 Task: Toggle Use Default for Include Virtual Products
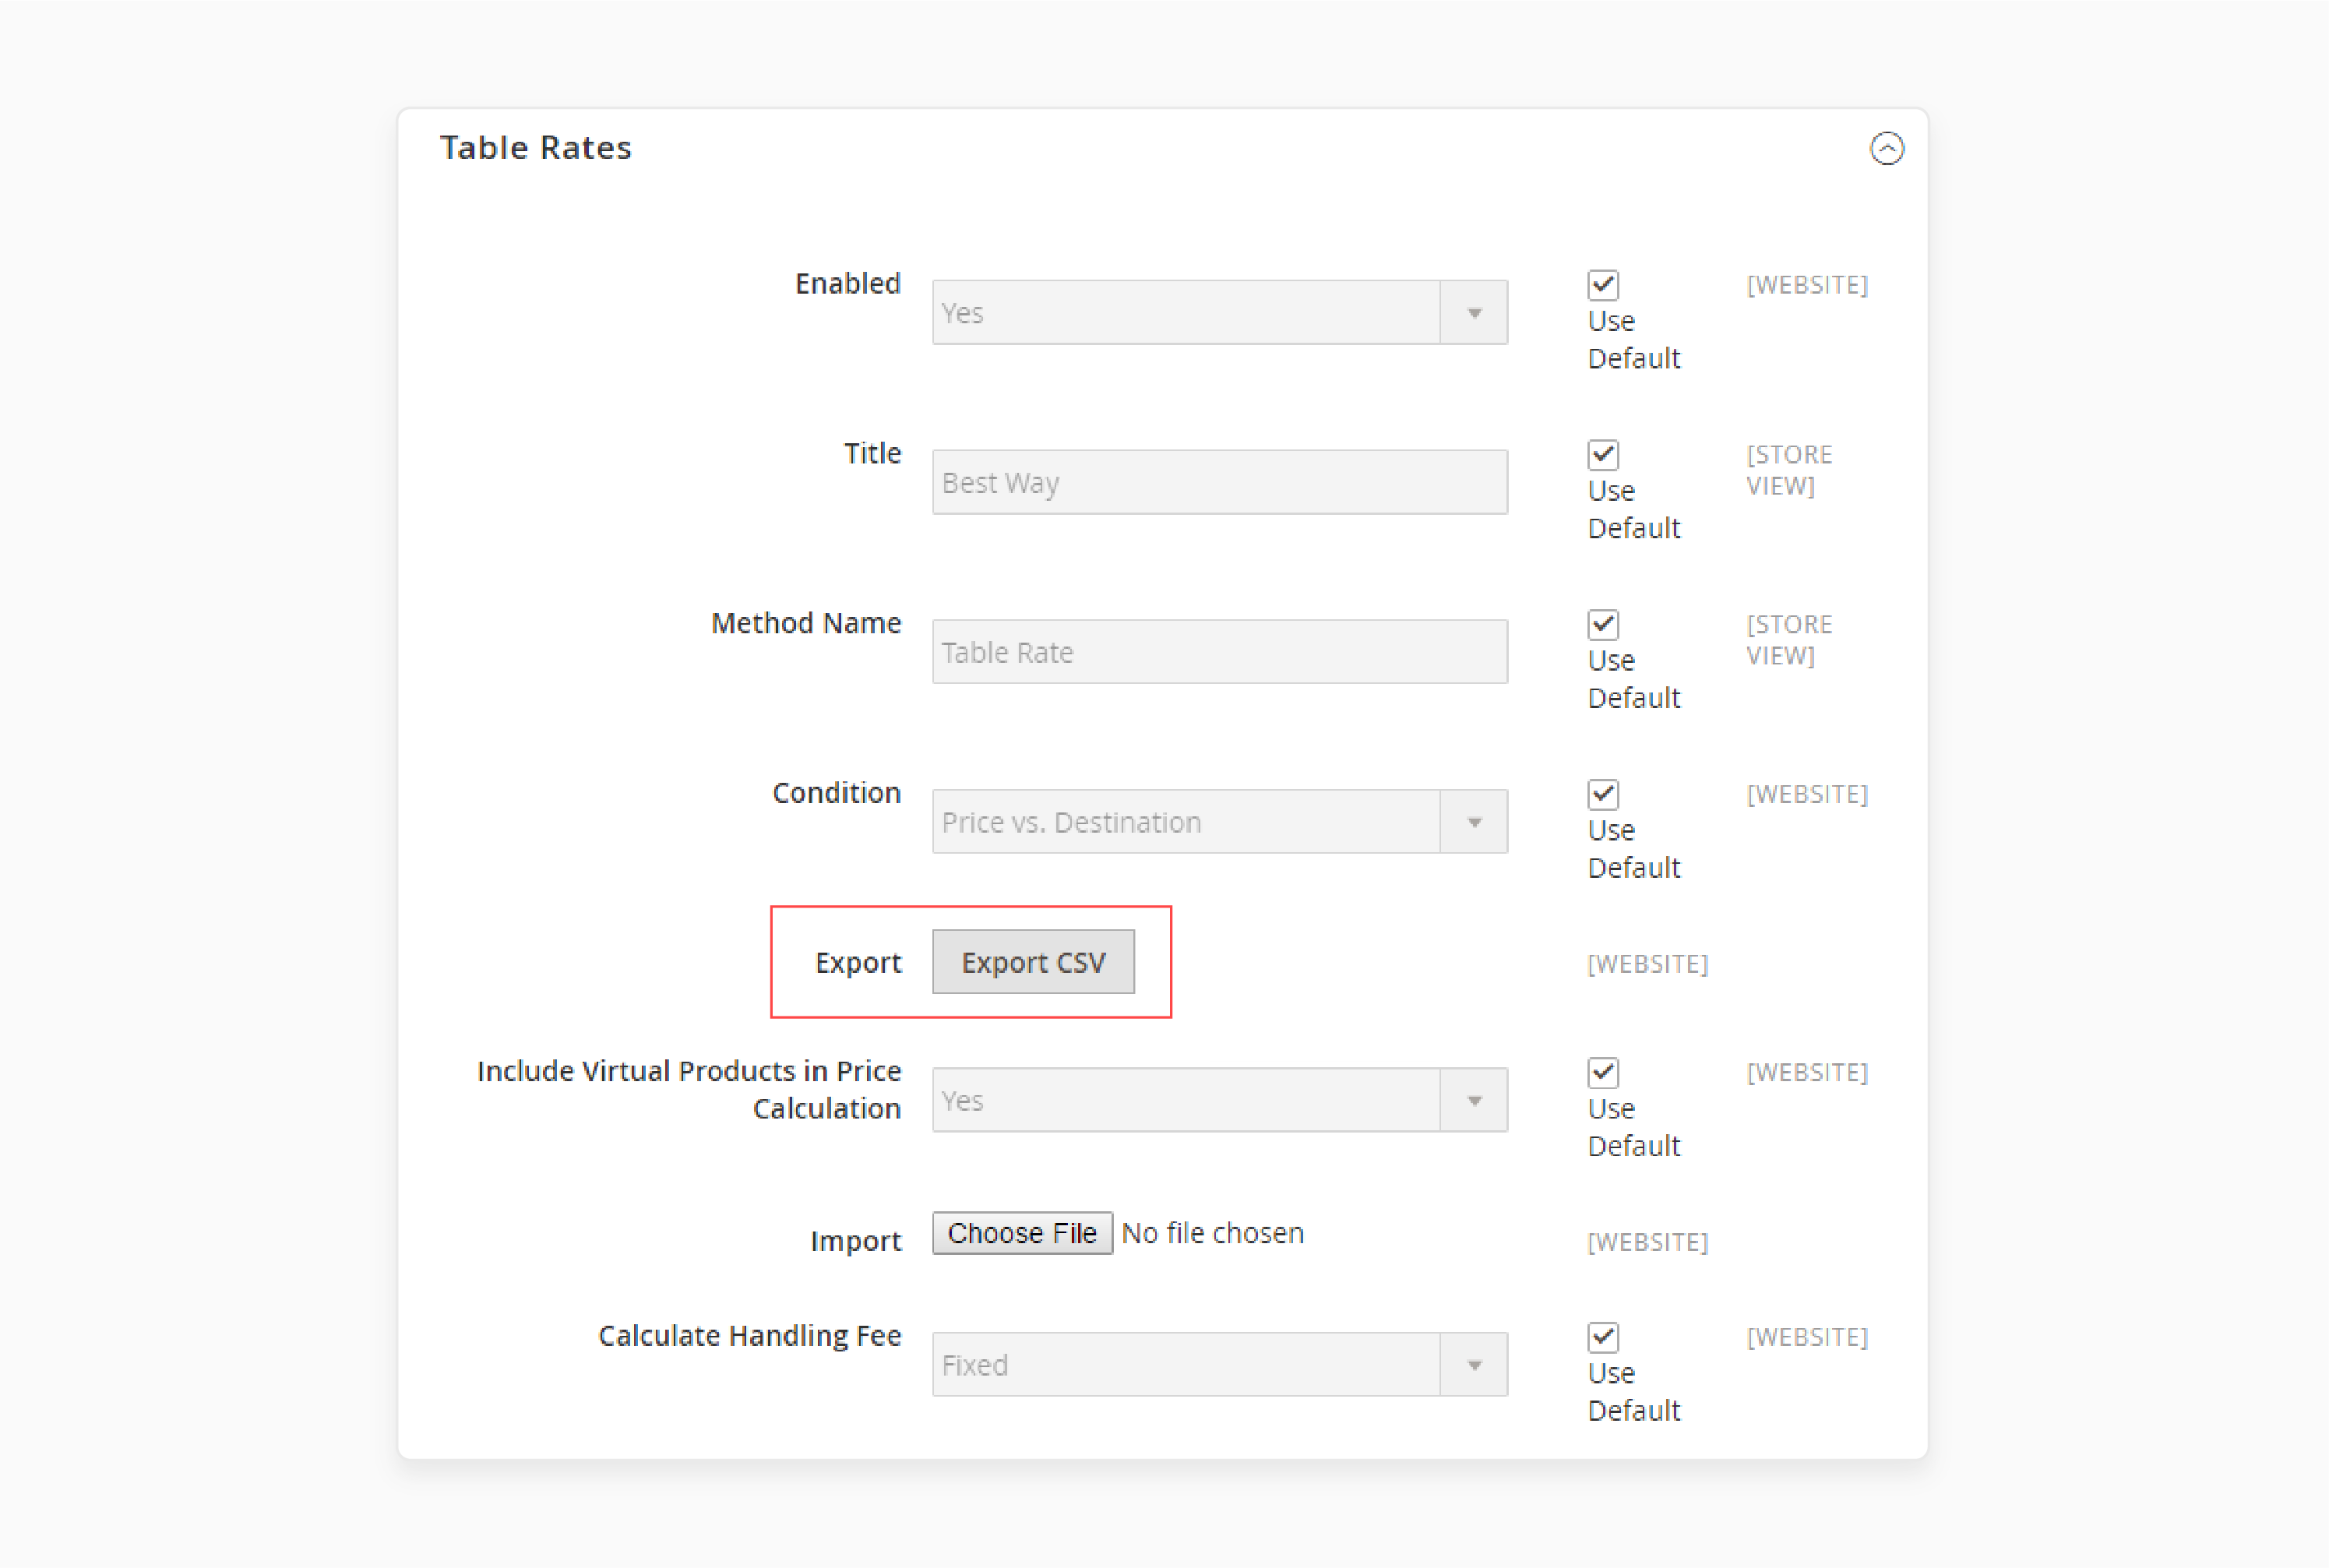tap(1602, 1073)
